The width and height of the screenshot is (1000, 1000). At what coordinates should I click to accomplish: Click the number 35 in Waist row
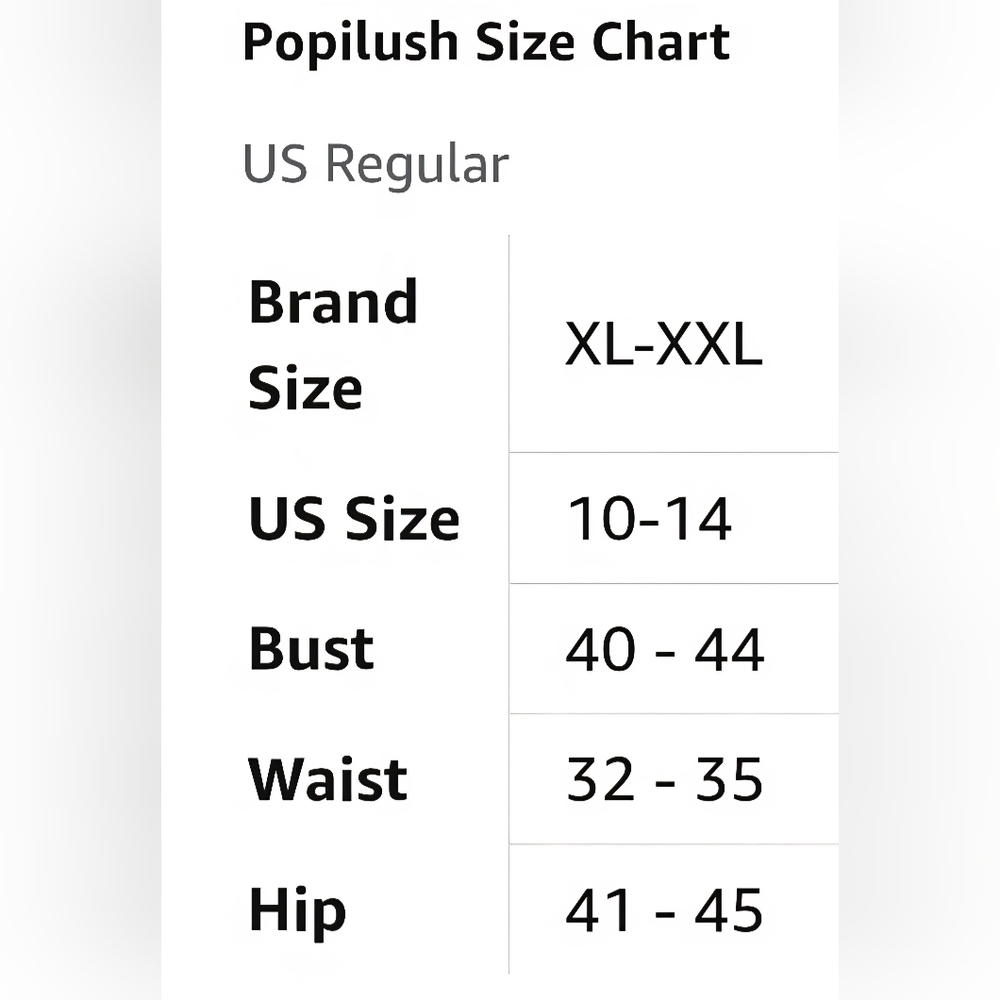[729, 779]
